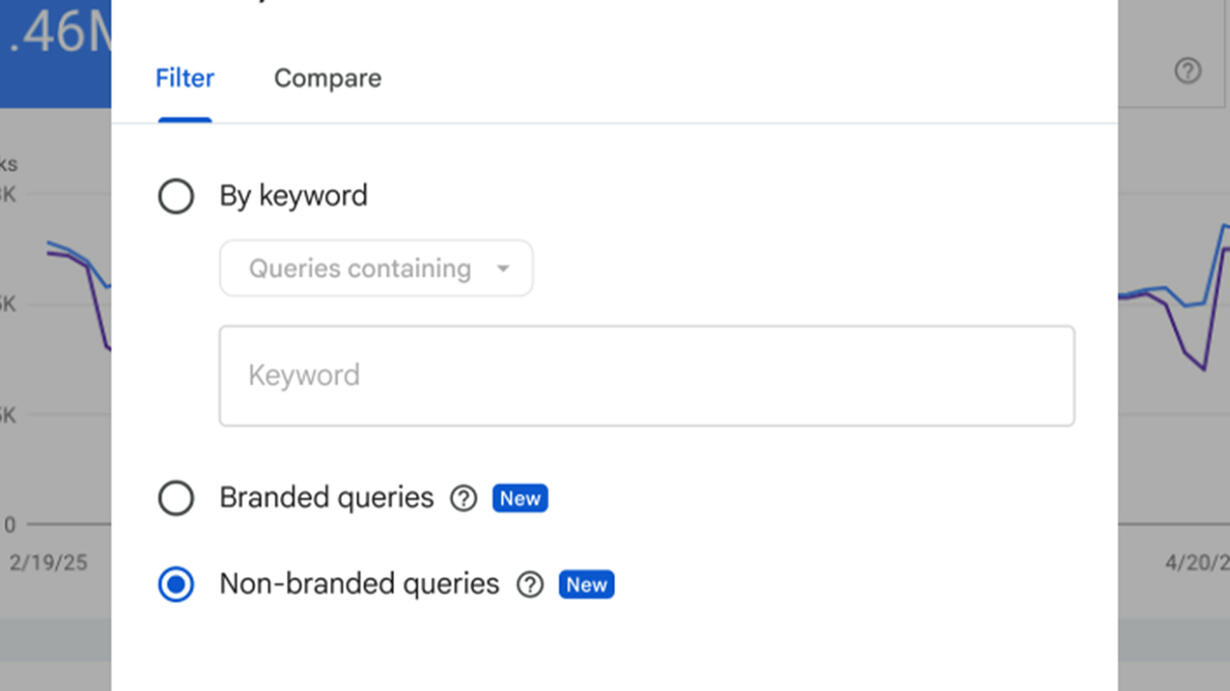Click the By keyword label text

(293, 196)
